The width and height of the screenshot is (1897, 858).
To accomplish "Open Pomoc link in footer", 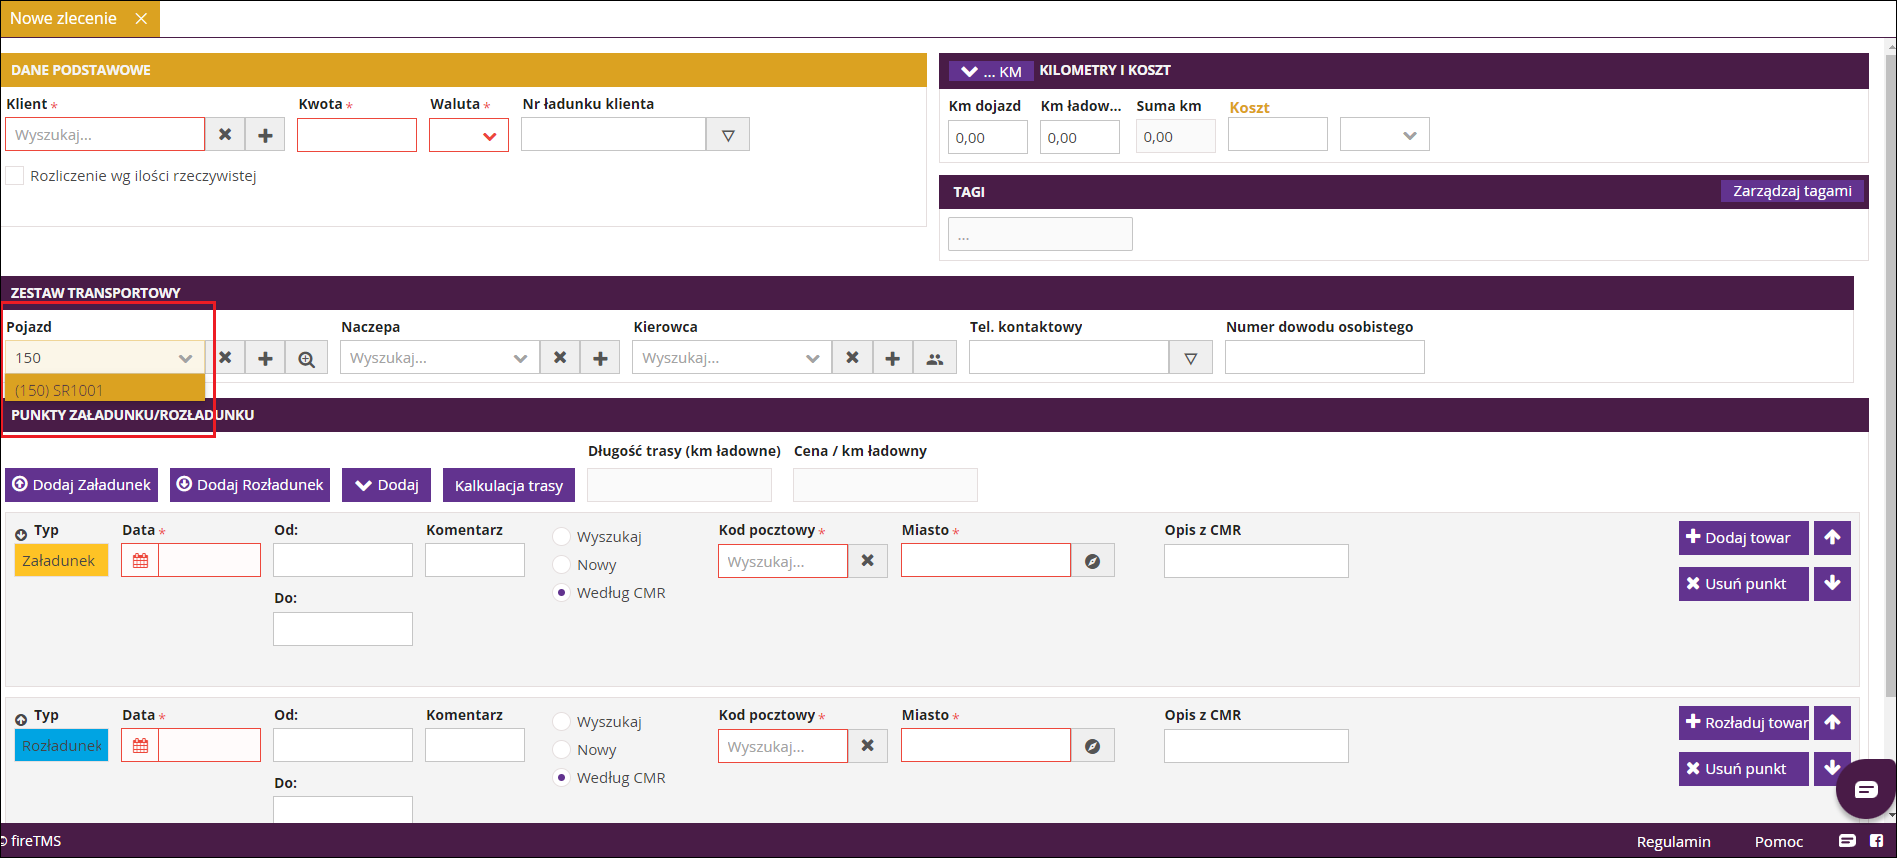I will click(1779, 842).
